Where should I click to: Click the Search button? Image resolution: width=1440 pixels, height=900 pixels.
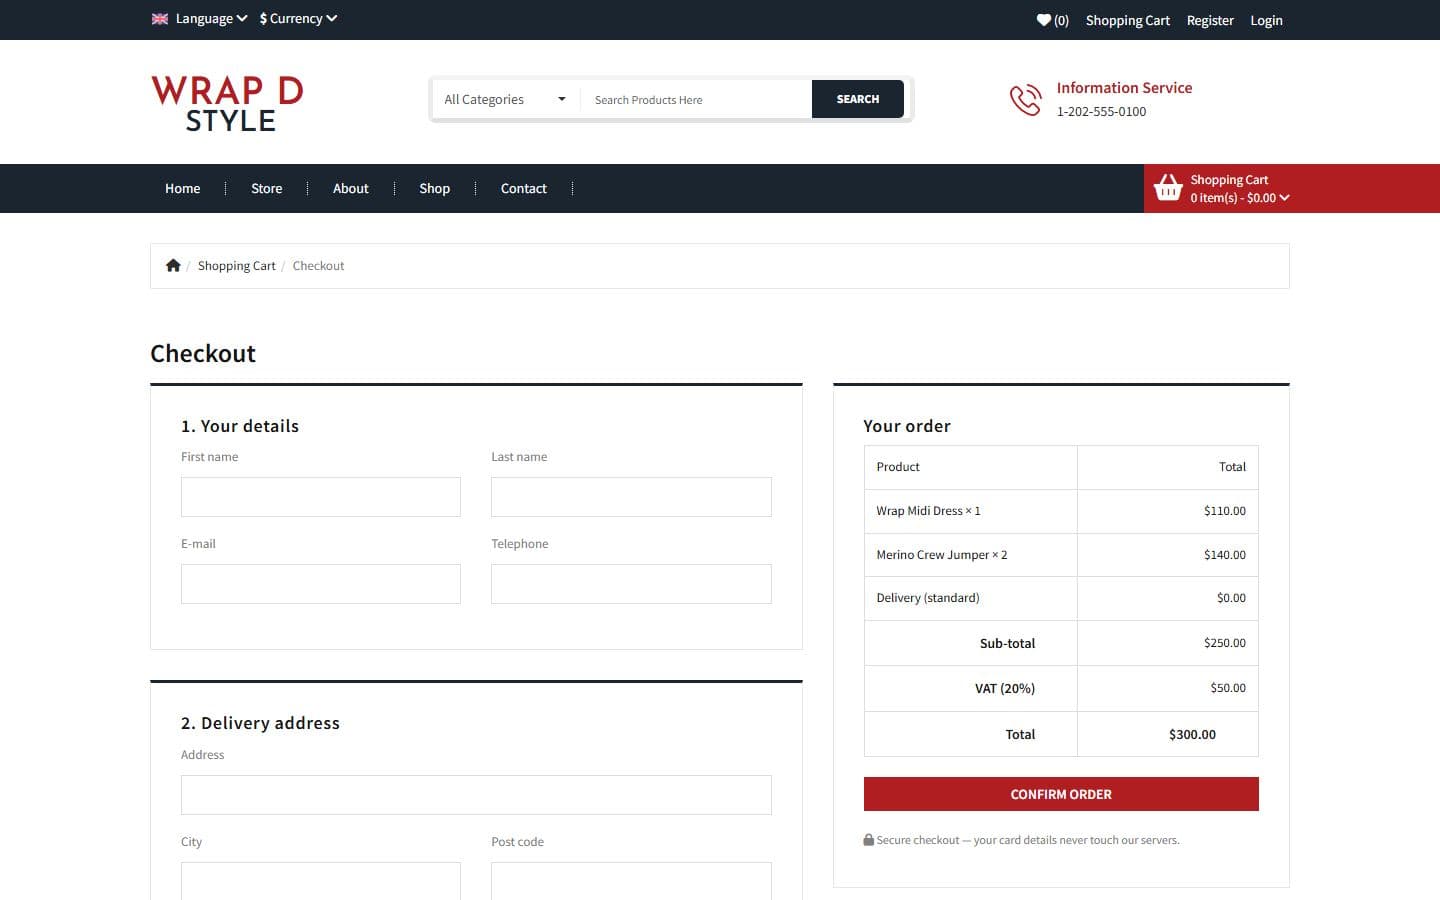click(x=858, y=99)
